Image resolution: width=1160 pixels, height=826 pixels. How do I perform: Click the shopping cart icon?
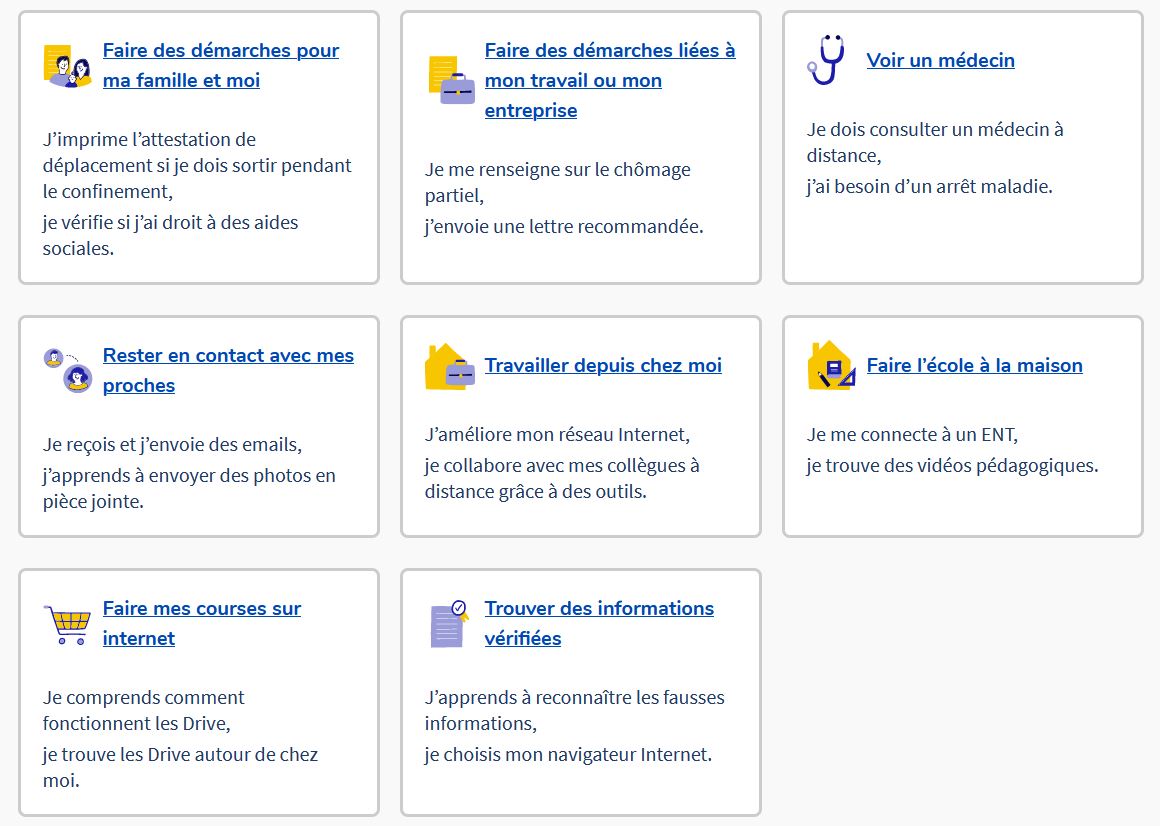67,624
